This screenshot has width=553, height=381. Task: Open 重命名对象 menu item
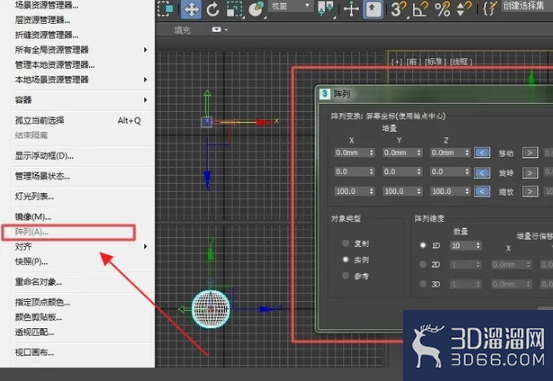point(38,282)
